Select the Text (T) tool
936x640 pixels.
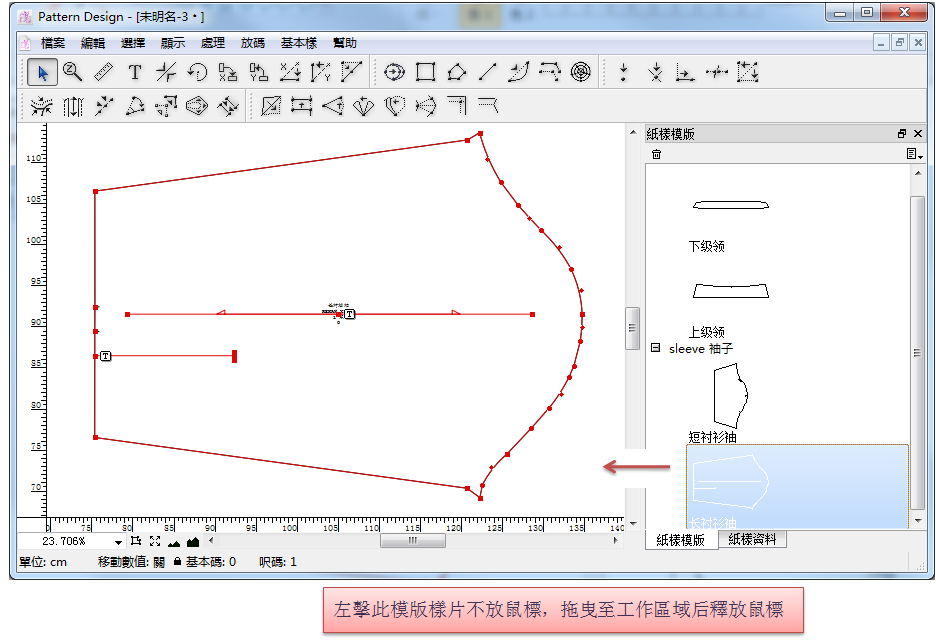(x=135, y=72)
